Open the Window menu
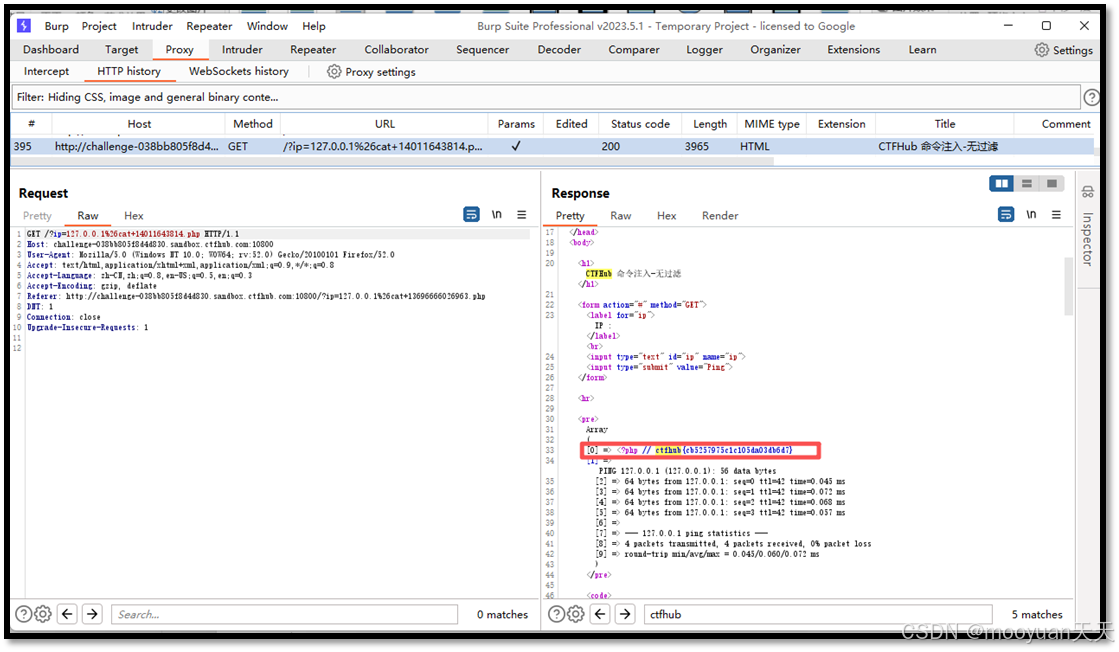This screenshot has width=1119, height=652. coord(267,26)
